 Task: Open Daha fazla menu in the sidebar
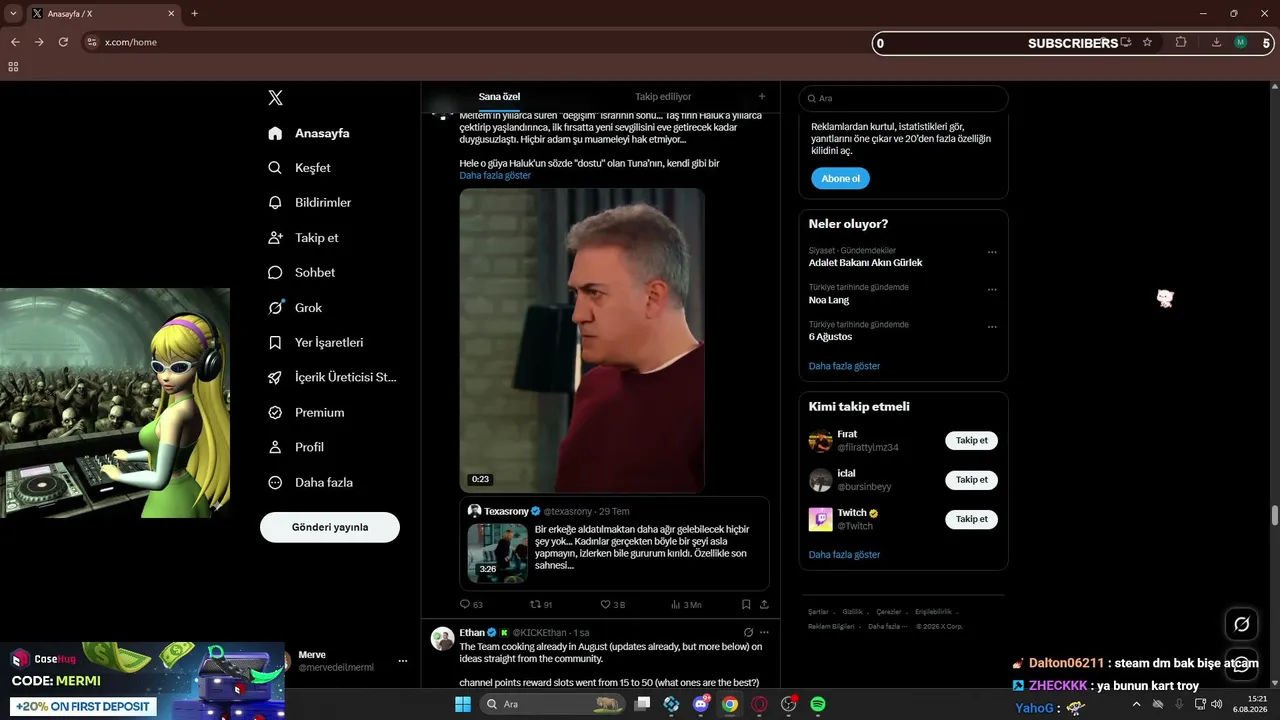point(310,483)
